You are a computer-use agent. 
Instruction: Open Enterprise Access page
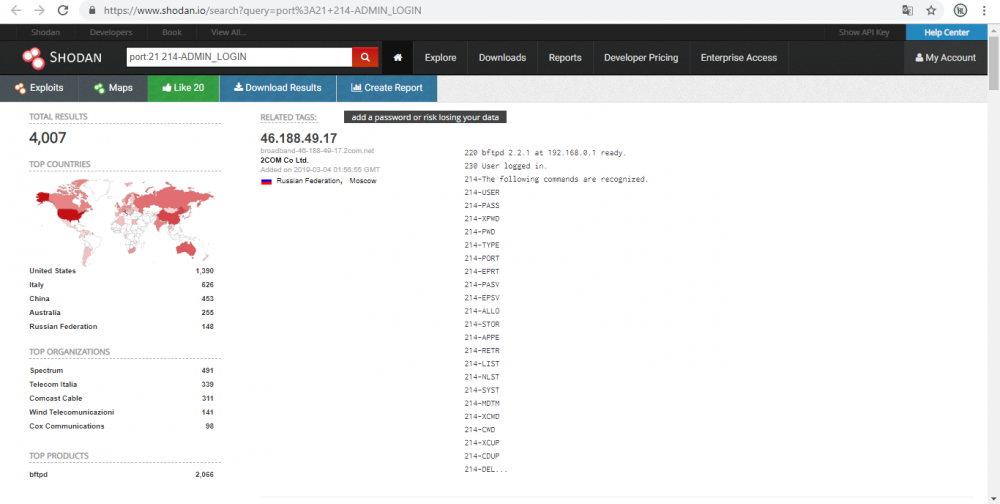[739, 57]
